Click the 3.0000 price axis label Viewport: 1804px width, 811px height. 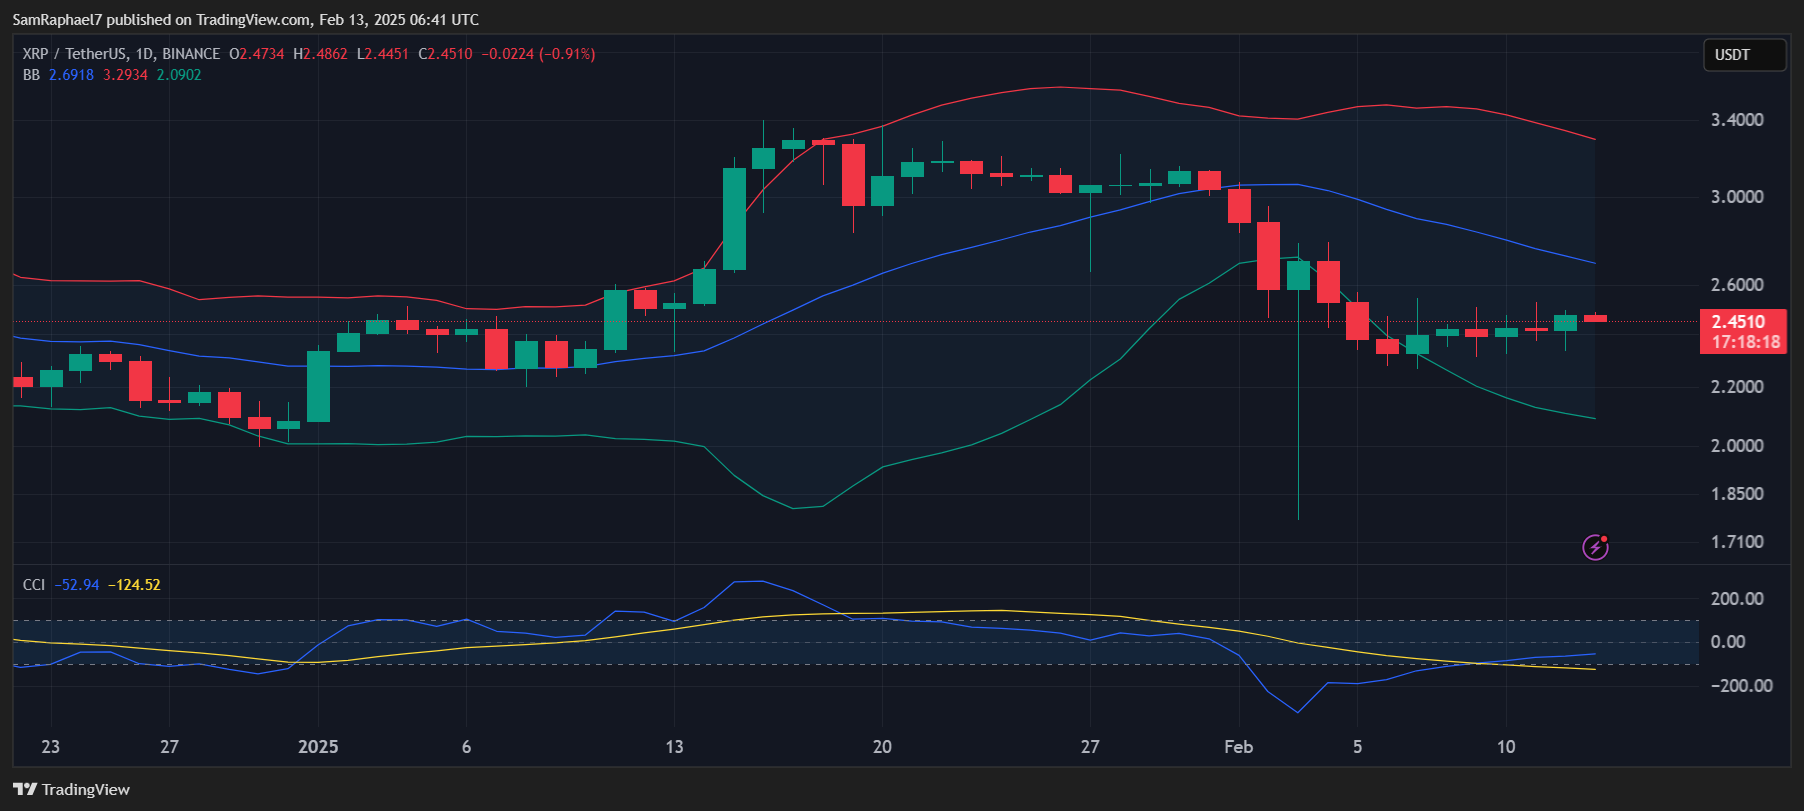click(1737, 197)
